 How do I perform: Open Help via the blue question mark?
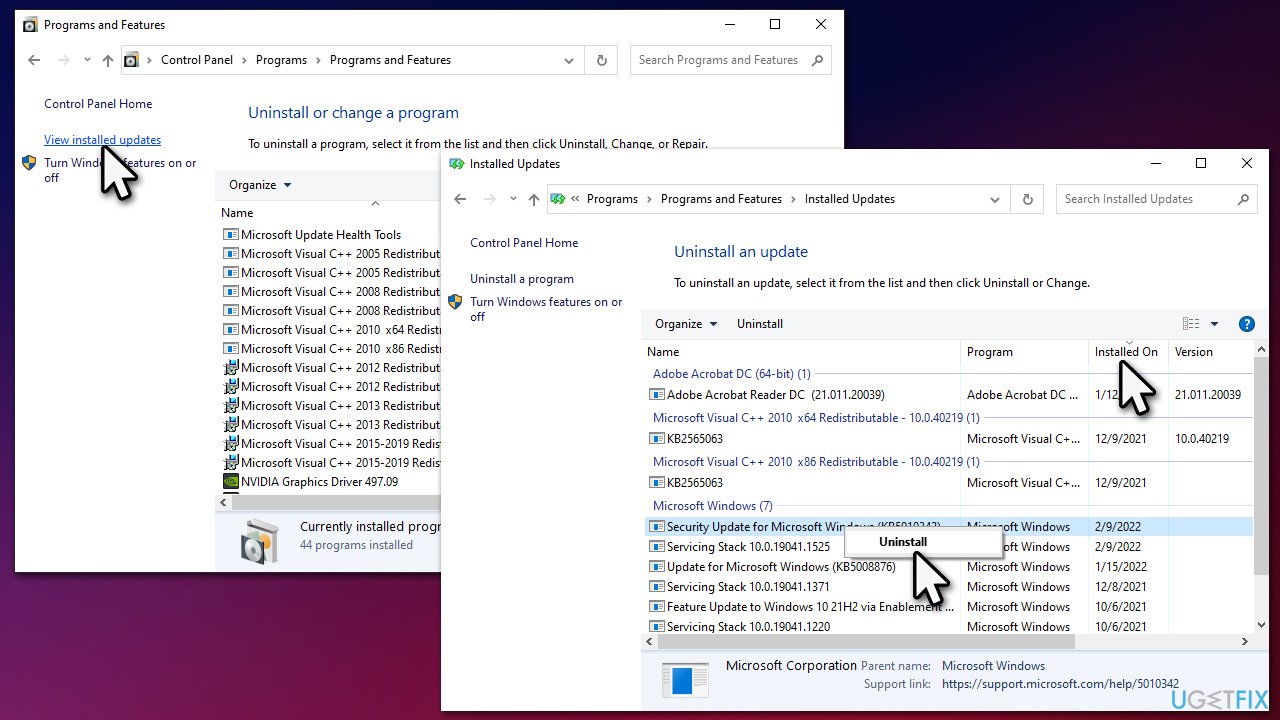pos(1246,323)
